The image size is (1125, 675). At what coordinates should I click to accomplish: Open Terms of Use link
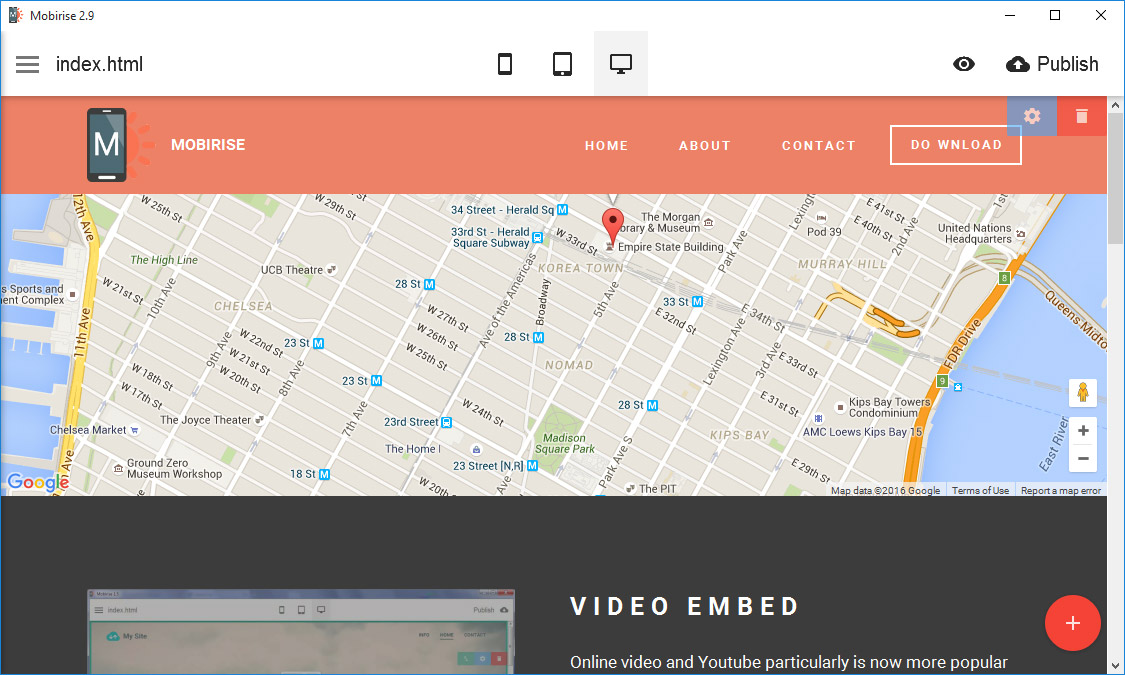(x=980, y=491)
